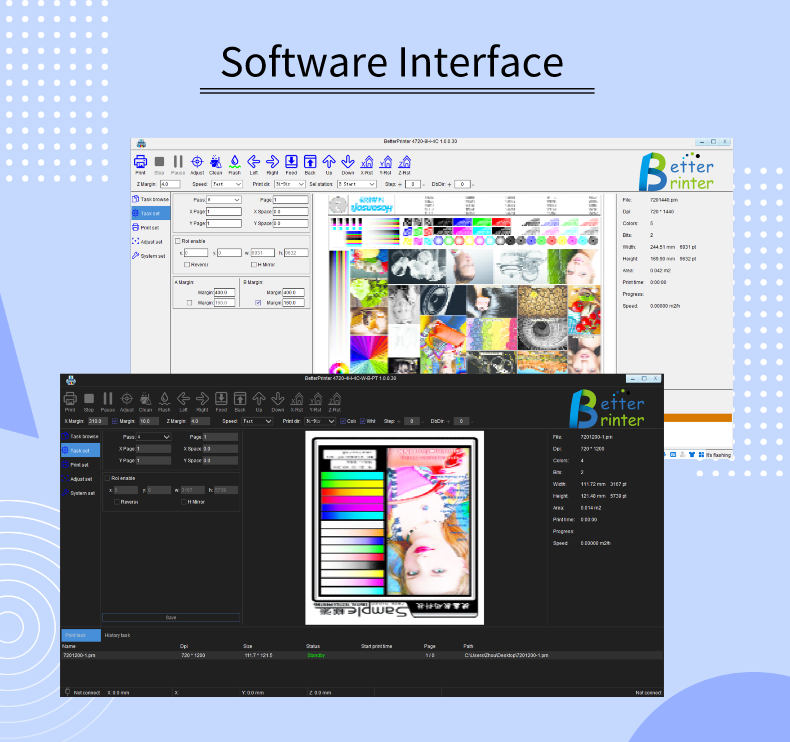Click the X Margin input field in the dark window

(x=97, y=421)
